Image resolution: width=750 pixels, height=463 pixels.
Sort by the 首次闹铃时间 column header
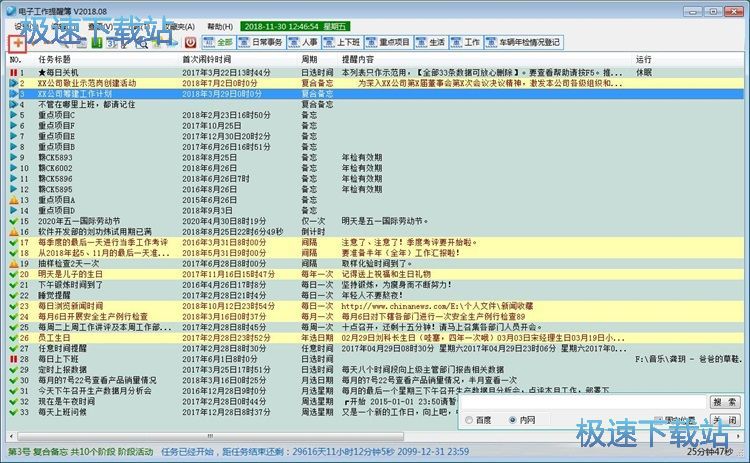point(207,59)
